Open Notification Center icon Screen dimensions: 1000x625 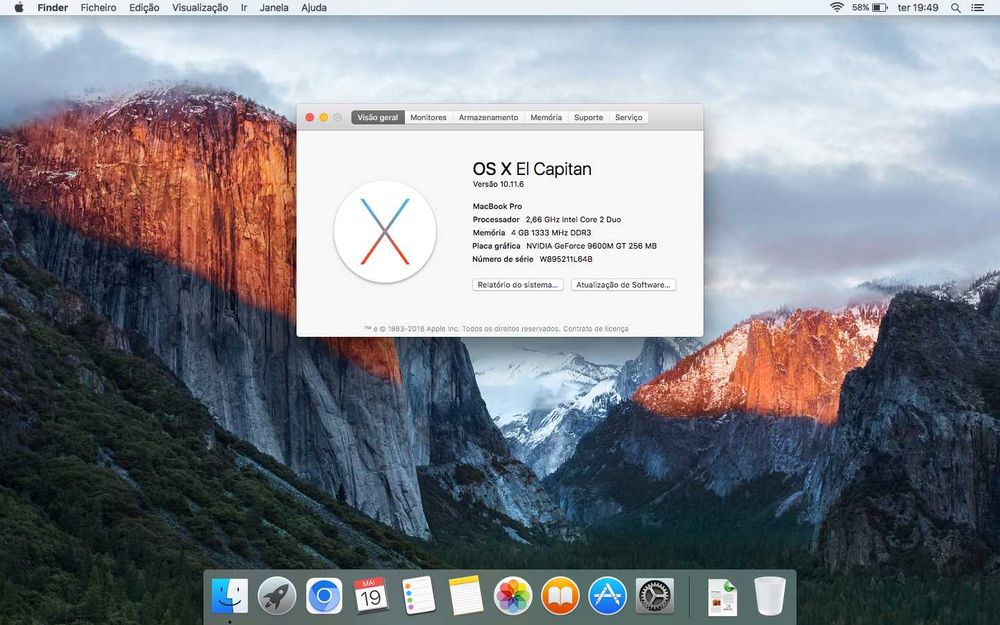(977, 8)
